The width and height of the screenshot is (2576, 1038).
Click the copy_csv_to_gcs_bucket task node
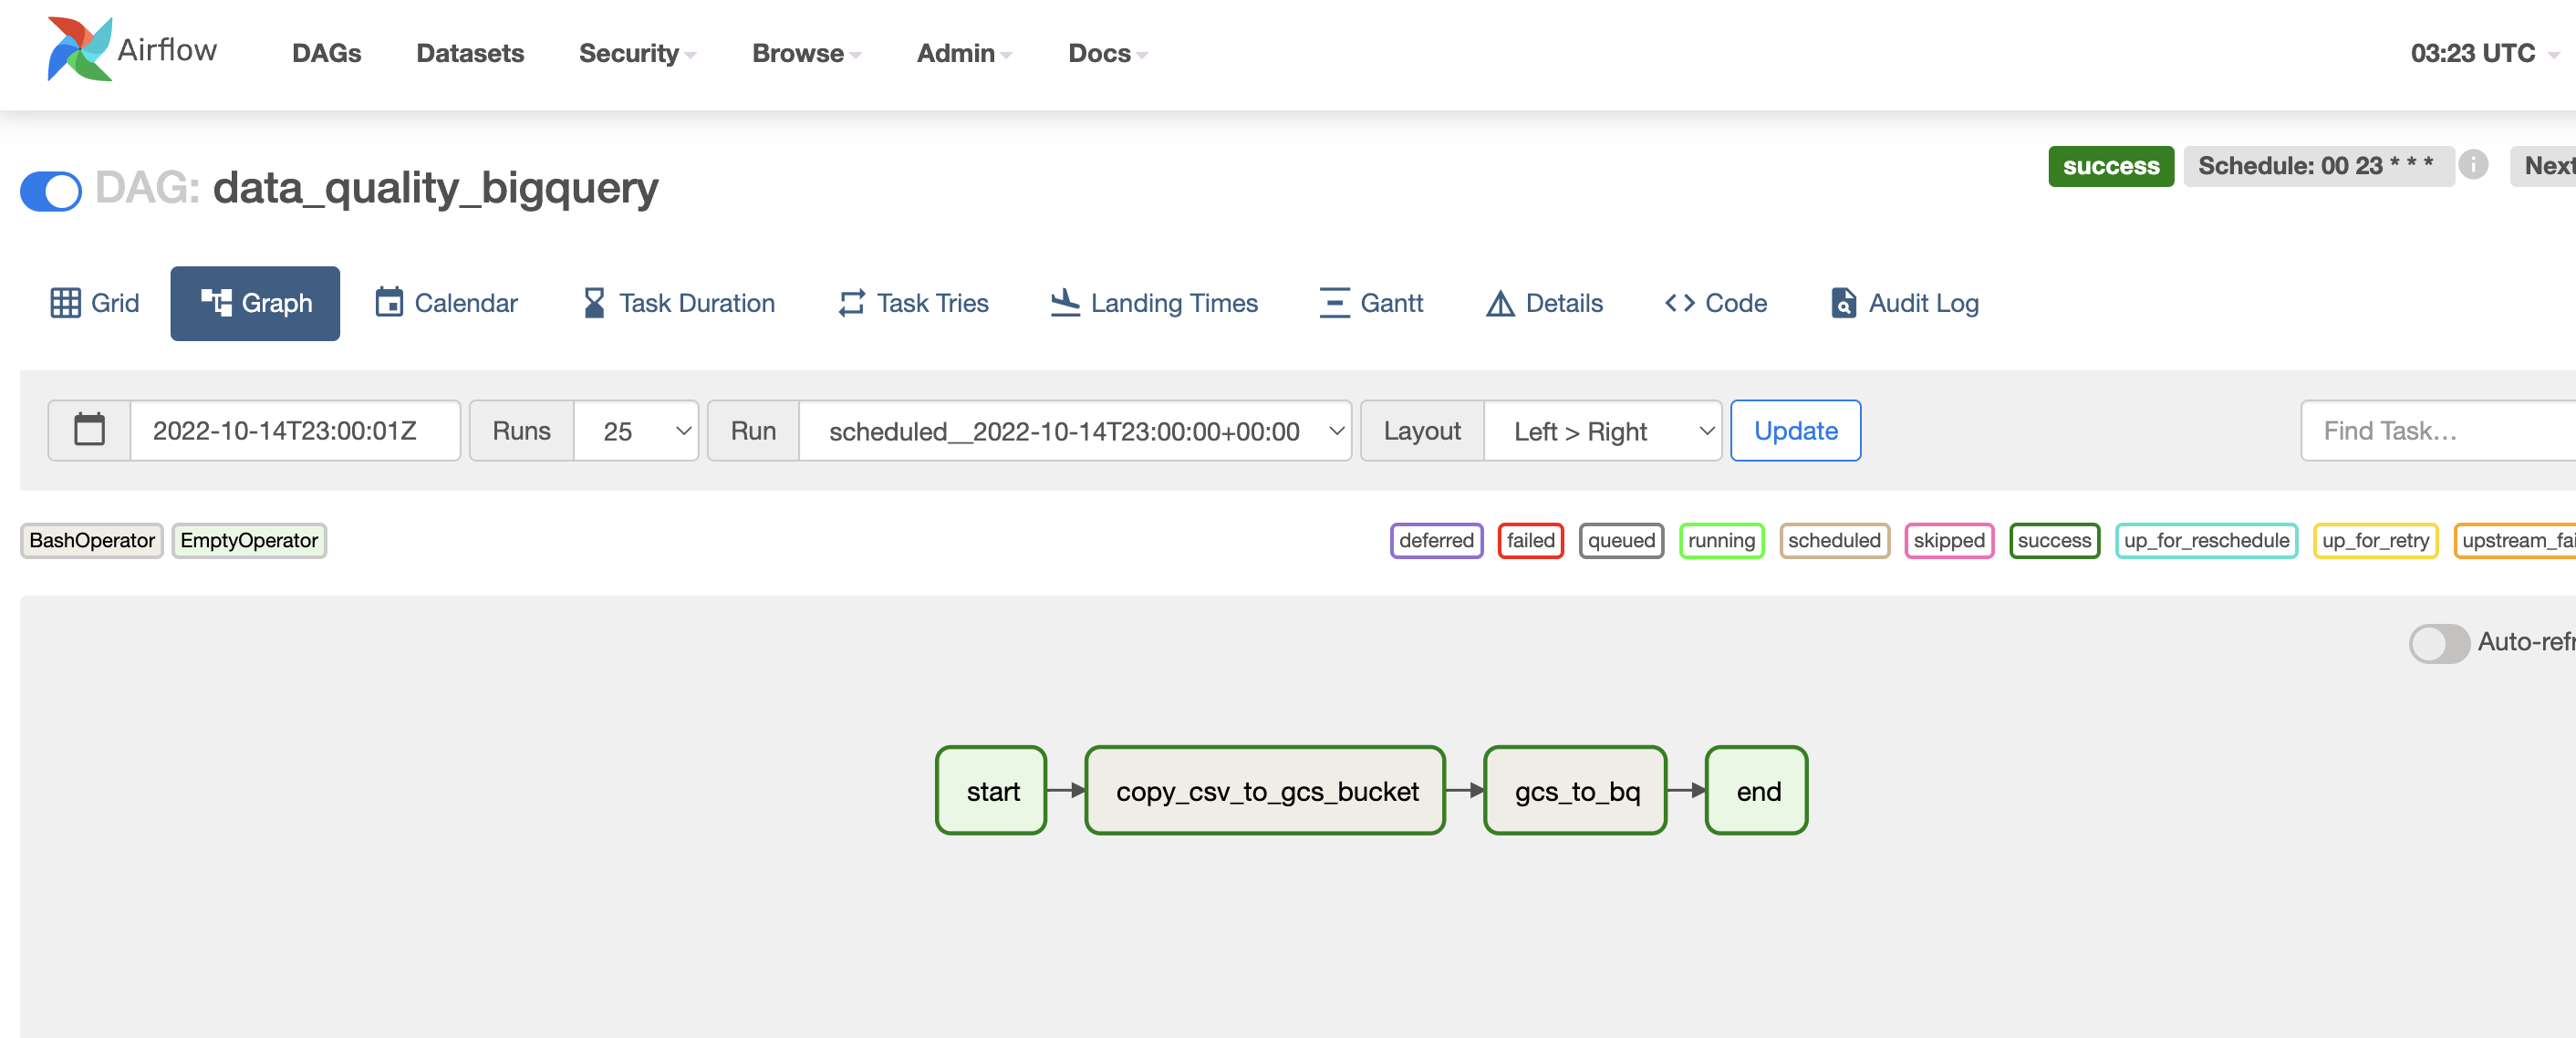pos(1265,791)
